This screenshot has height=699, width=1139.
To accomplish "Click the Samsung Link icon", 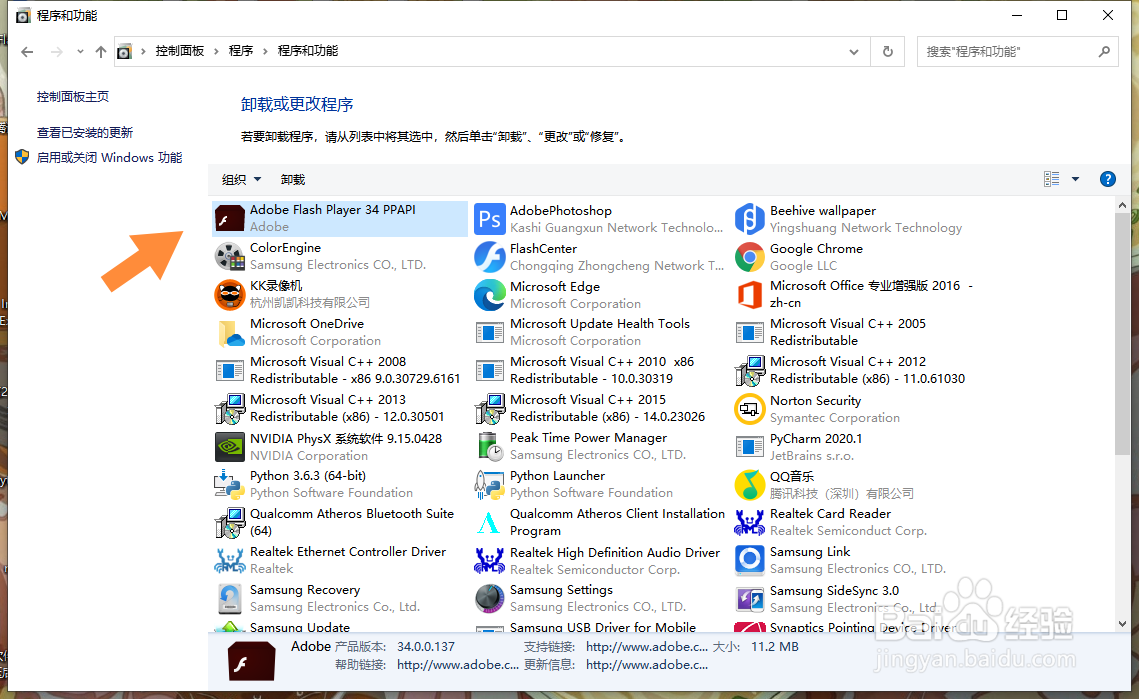I will (750, 560).
